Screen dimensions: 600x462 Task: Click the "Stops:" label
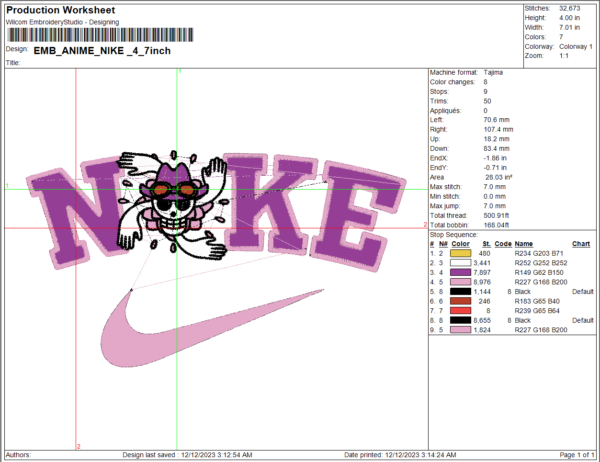click(x=439, y=91)
